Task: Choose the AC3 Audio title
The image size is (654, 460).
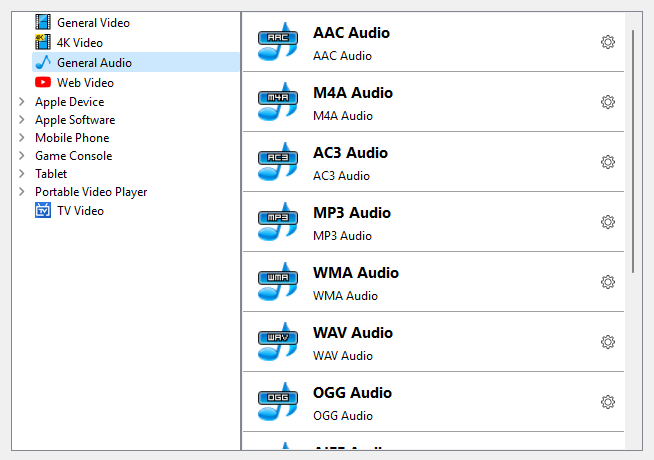Action: click(351, 153)
